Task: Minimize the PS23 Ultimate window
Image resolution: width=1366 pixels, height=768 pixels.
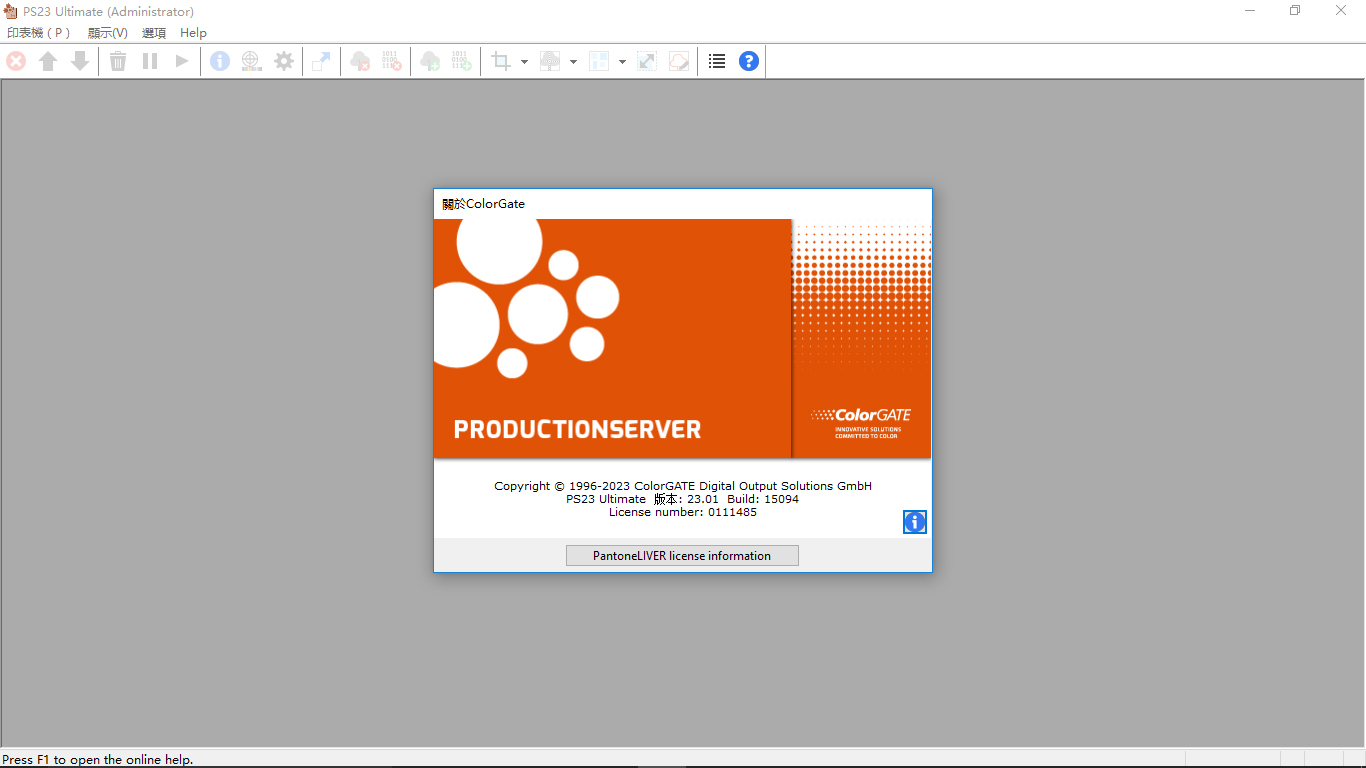Action: 1250,11
